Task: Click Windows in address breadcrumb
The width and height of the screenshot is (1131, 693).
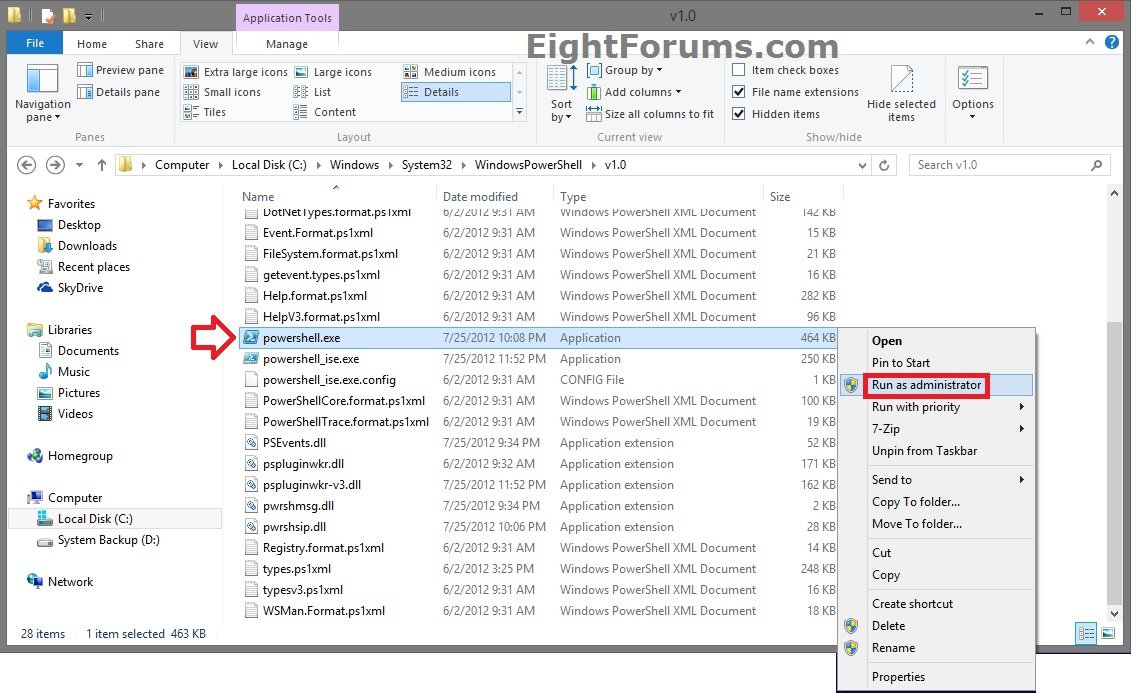Action: pos(354,165)
